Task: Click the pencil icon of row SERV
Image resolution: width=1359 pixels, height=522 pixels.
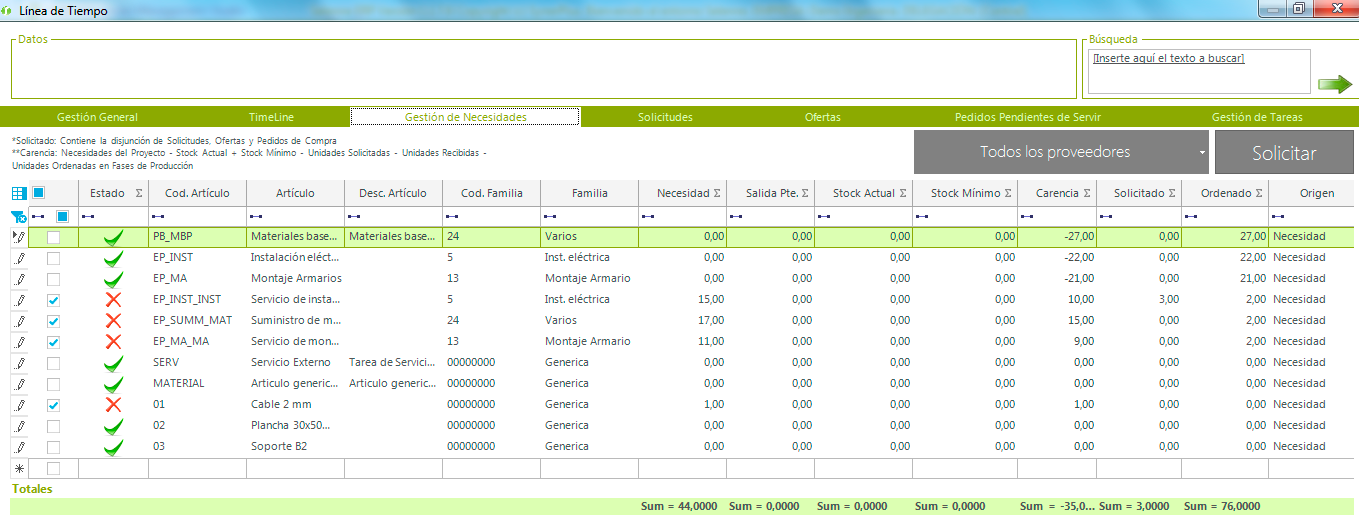Action: 19,363
